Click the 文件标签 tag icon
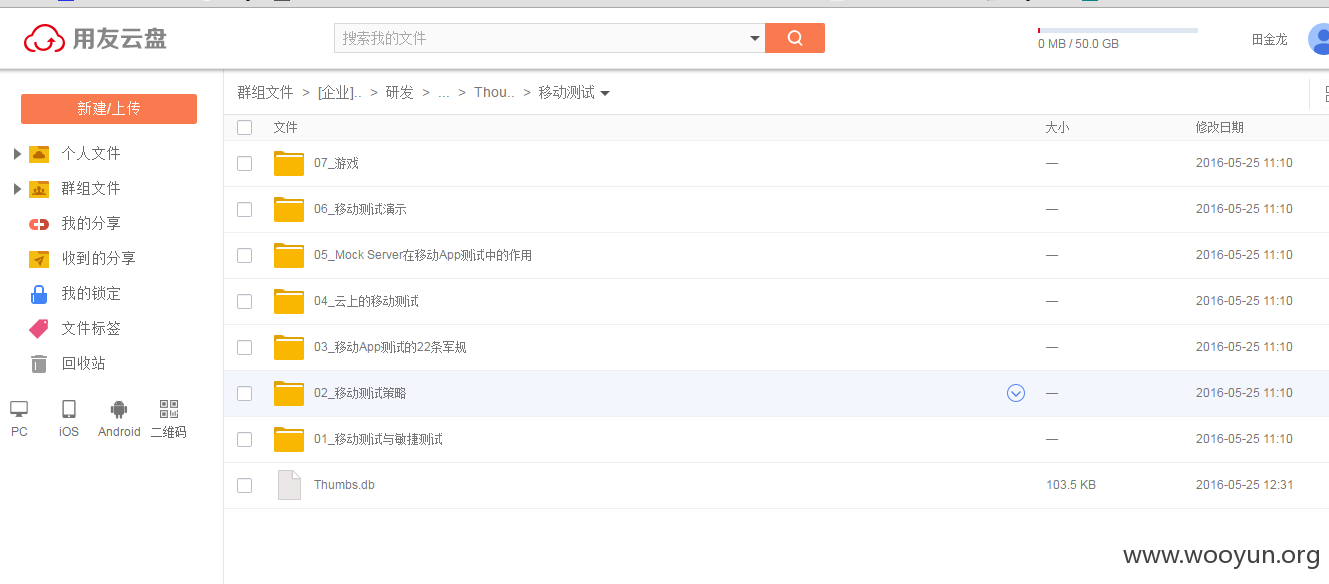This screenshot has width=1329, height=584. tap(39, 329)
